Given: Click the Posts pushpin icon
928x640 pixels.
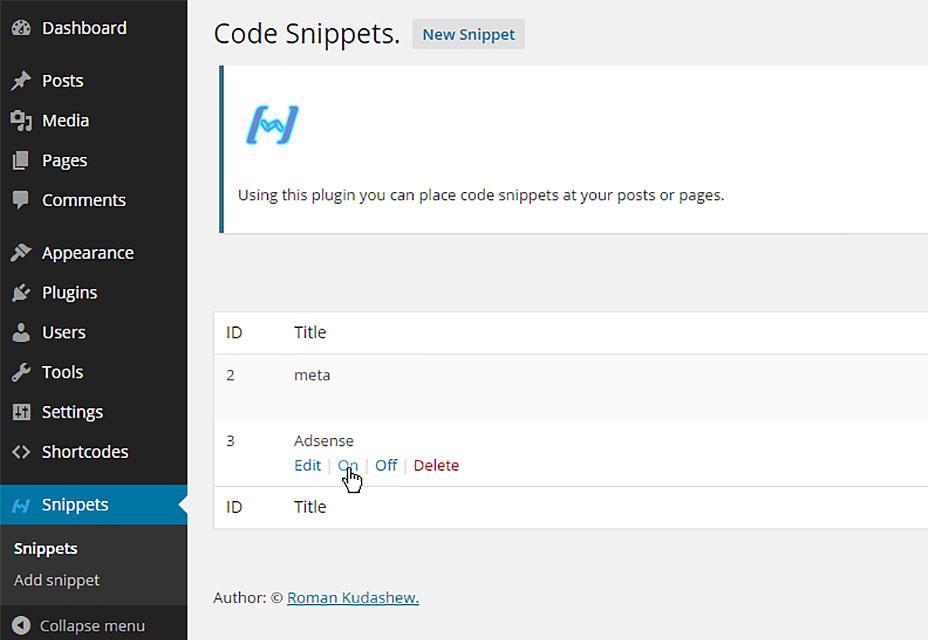Looking at the screenshot, I should (x=21, y=81).
